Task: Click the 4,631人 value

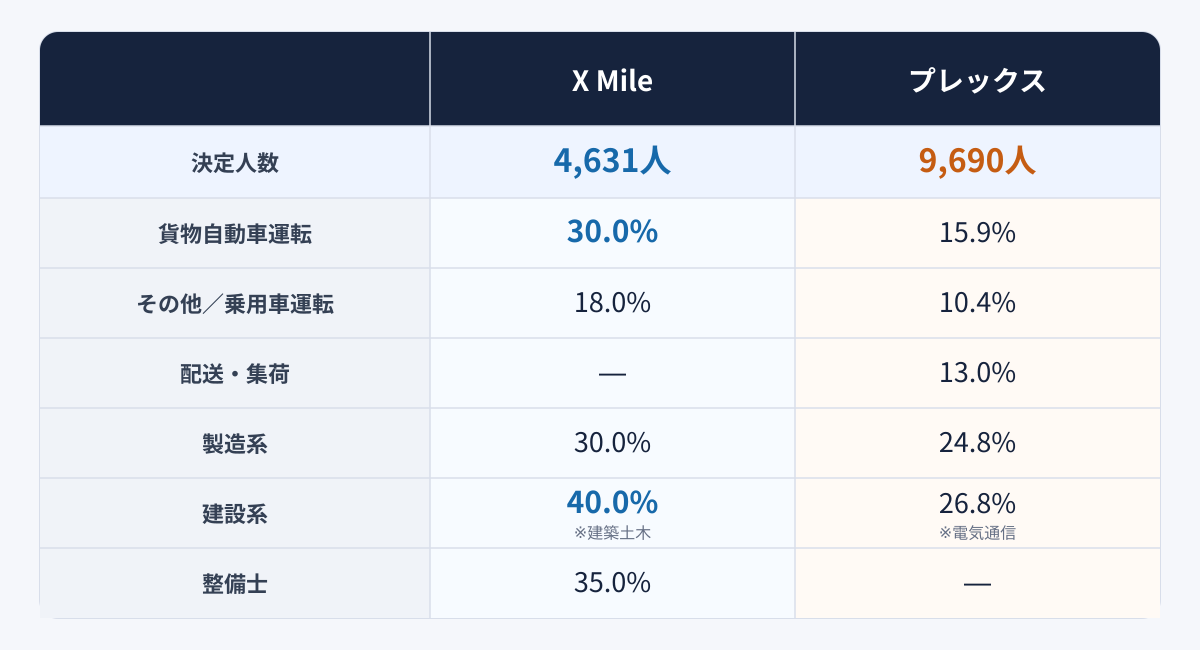Action: tap(612, 161)
